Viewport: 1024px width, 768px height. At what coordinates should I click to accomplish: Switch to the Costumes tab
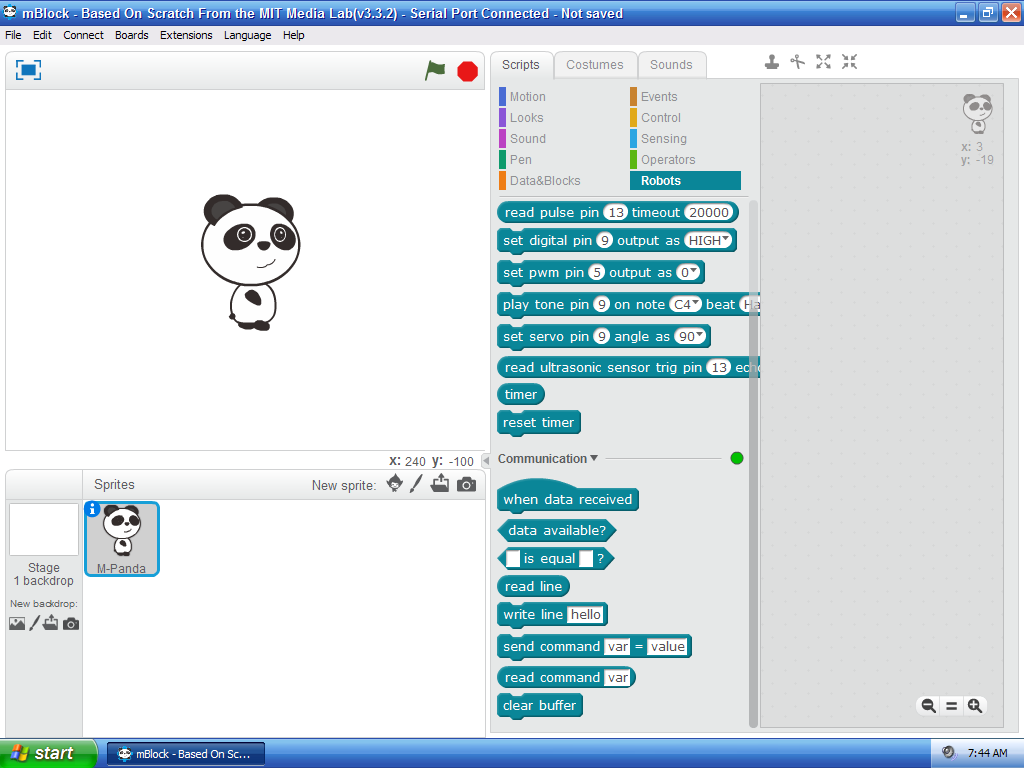595,65
